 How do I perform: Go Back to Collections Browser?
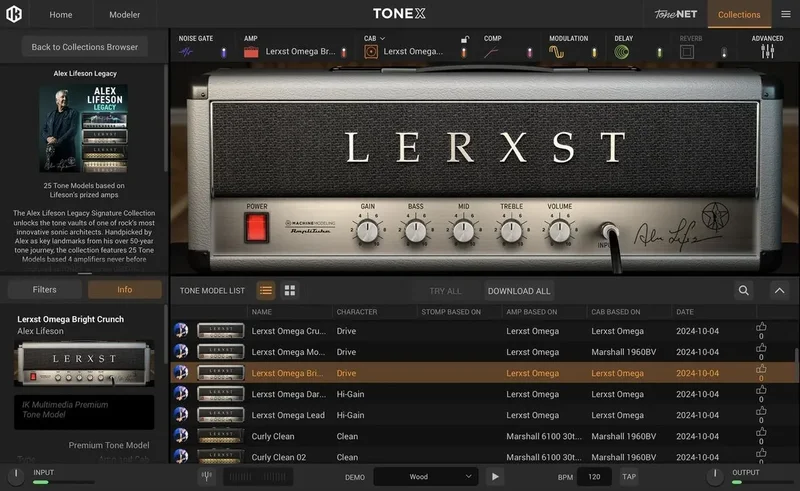click(x=85, y=46)
